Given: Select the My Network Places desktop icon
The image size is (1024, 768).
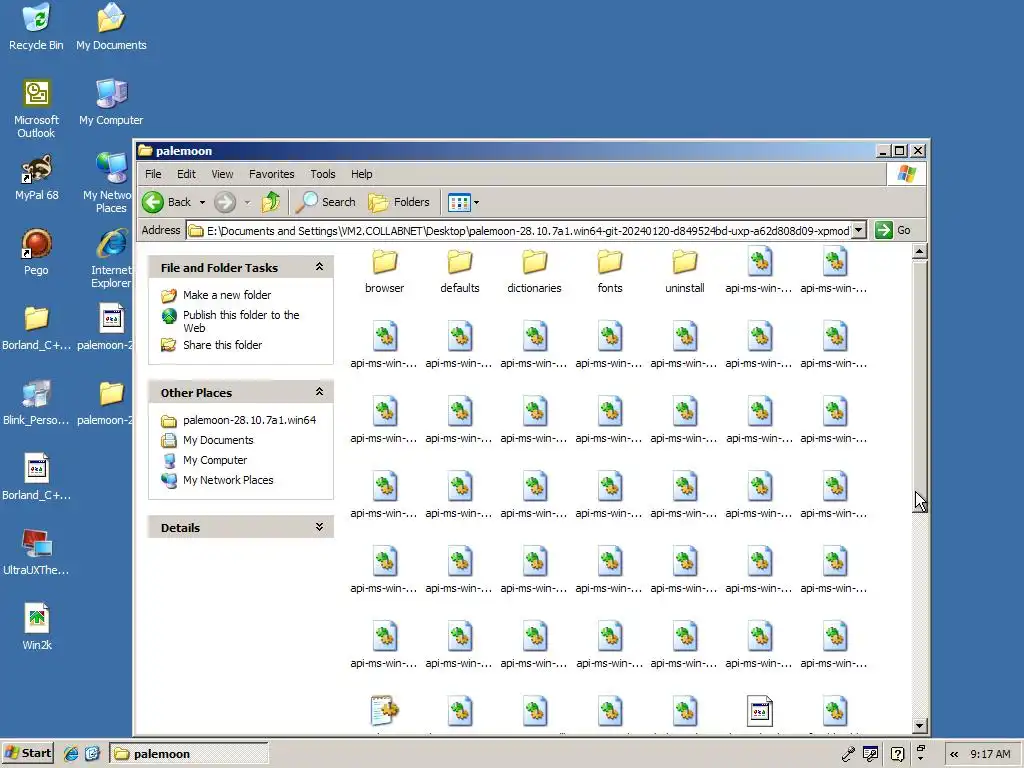Looking at the screenshot, I should [x=110, y=183].
